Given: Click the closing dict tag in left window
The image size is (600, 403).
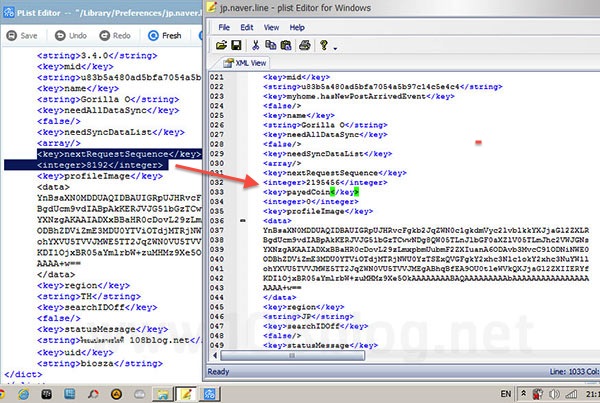Looking at the screenshot, I should [23, 374].
